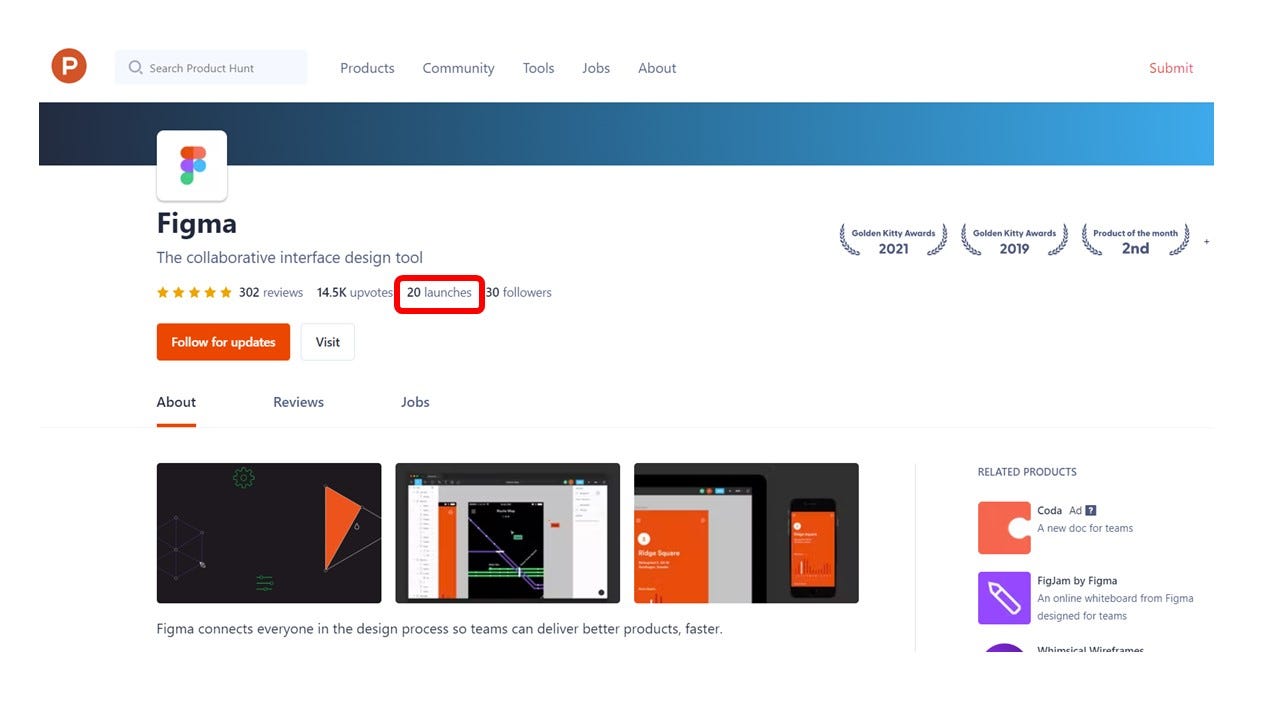Image resolution: width=1280 pixels, height=720 pixels.
Task: Open the Community menu
Action: coord(458,68)
